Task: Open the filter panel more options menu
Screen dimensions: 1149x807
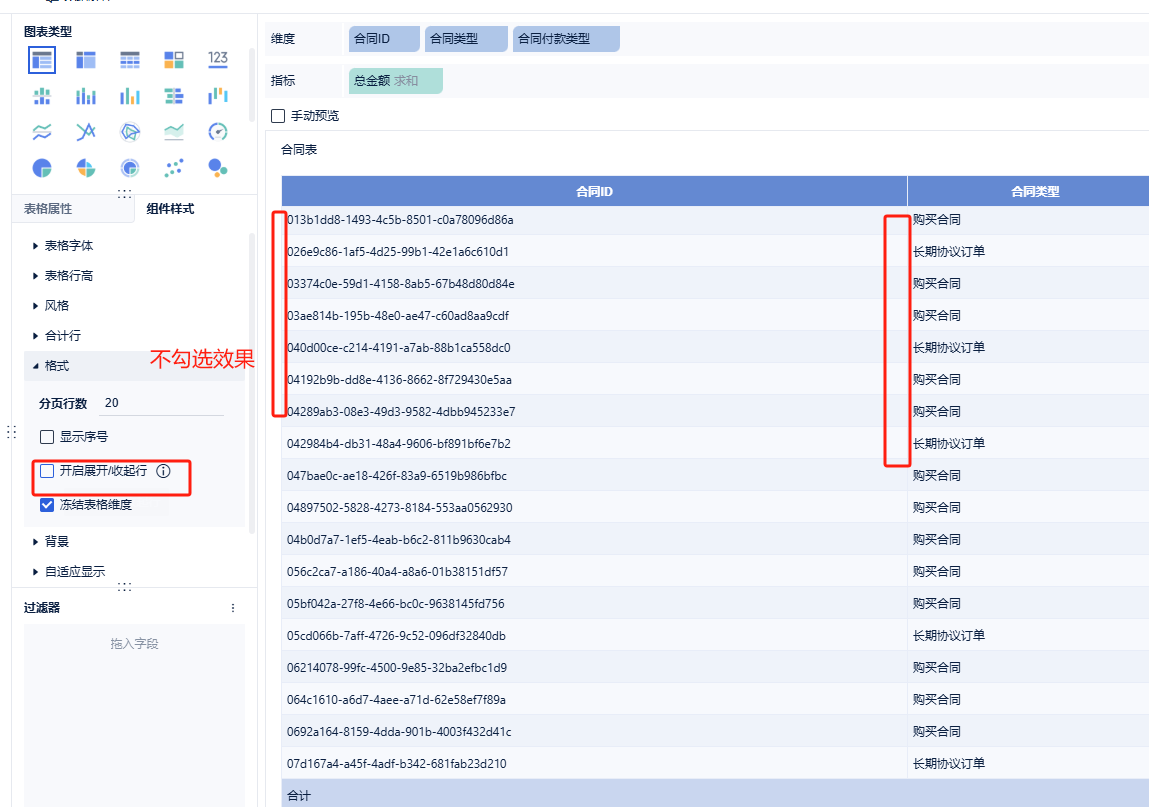Action: [233, 608]
